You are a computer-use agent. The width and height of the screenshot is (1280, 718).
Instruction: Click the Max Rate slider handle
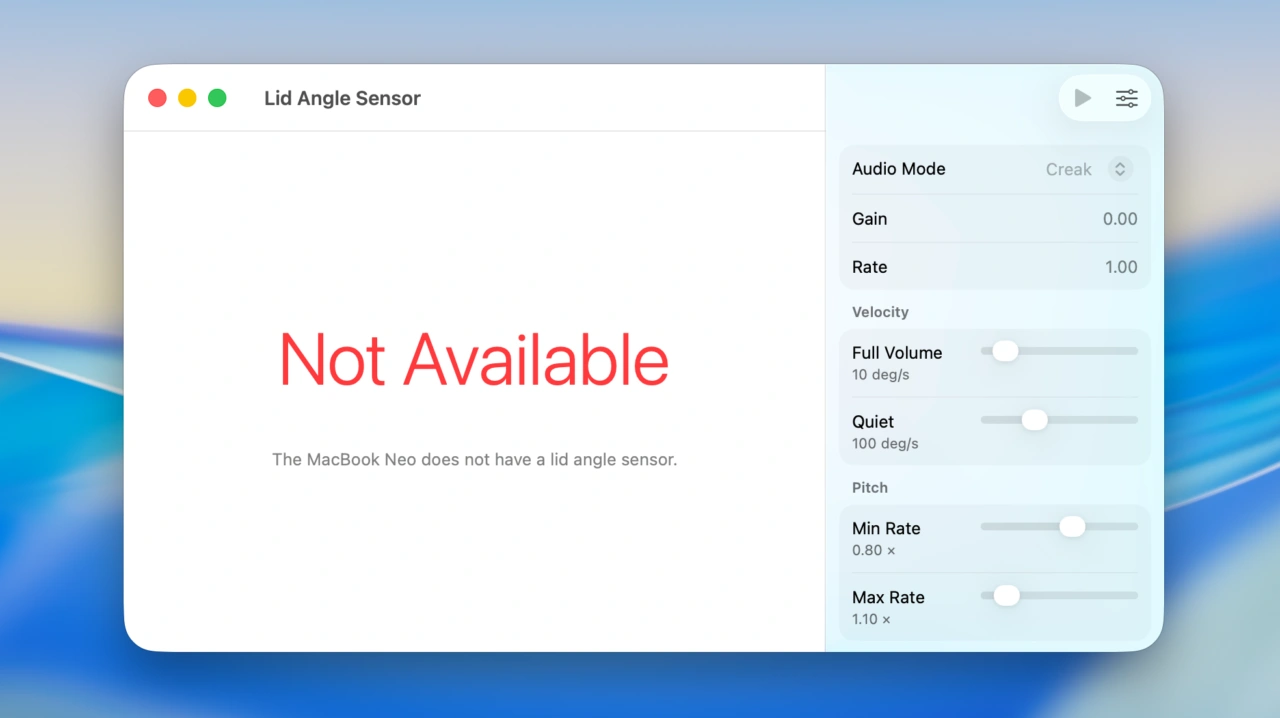1006,595
